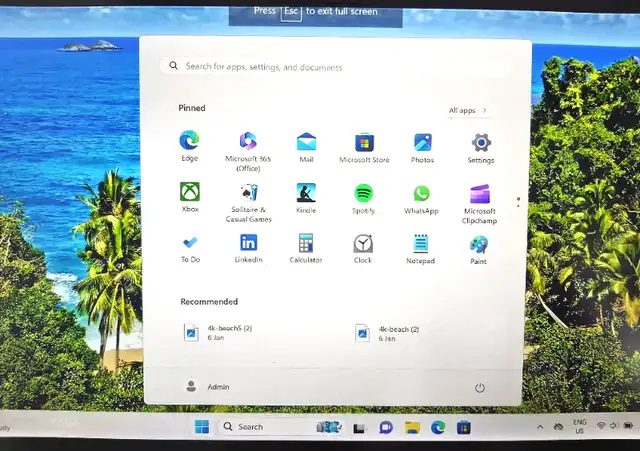Image resolution: width=640 pixels, height=451 pixels.
Task: Launch the Xbox app
Action: tap(190, 197)
